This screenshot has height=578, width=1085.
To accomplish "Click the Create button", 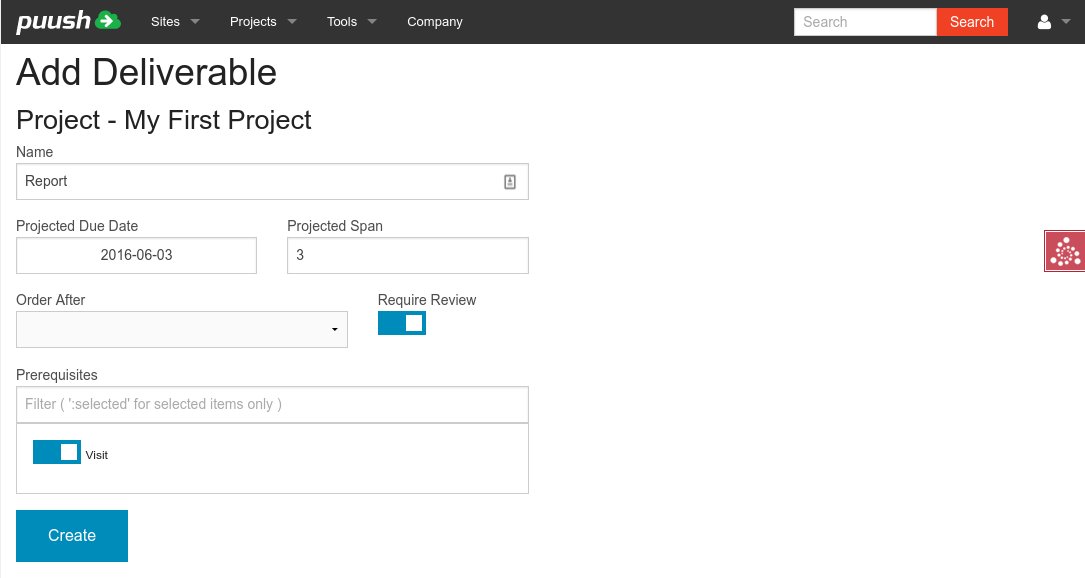I will tap(72, 536).
